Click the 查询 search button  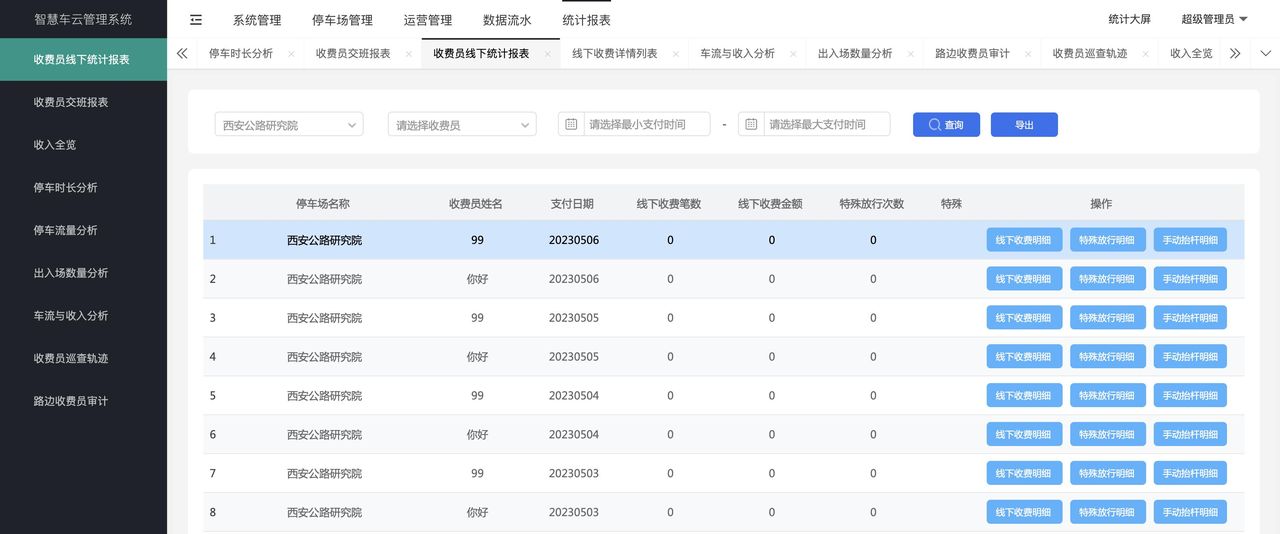point(946,124)
